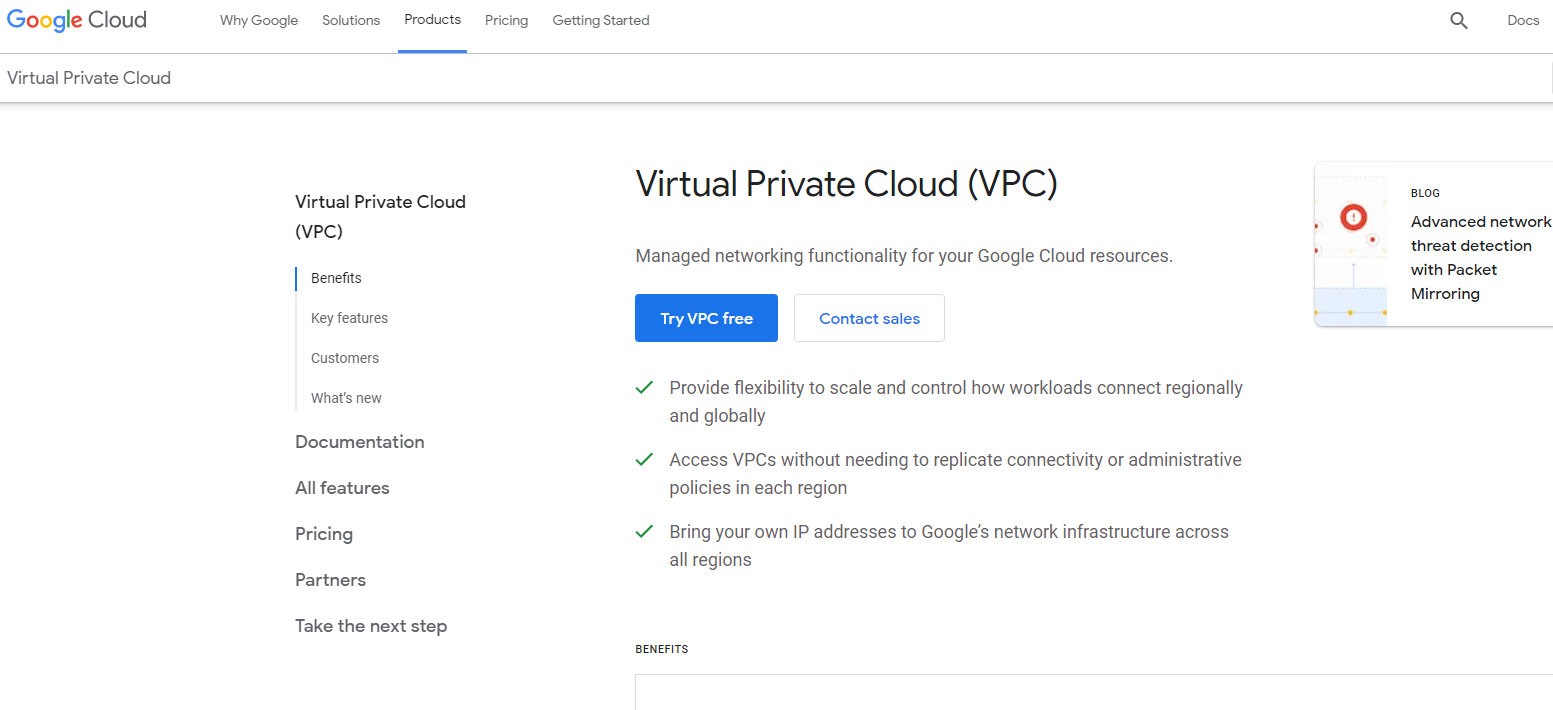
Task: Click the Contact sales button
Action: (869, 318)
